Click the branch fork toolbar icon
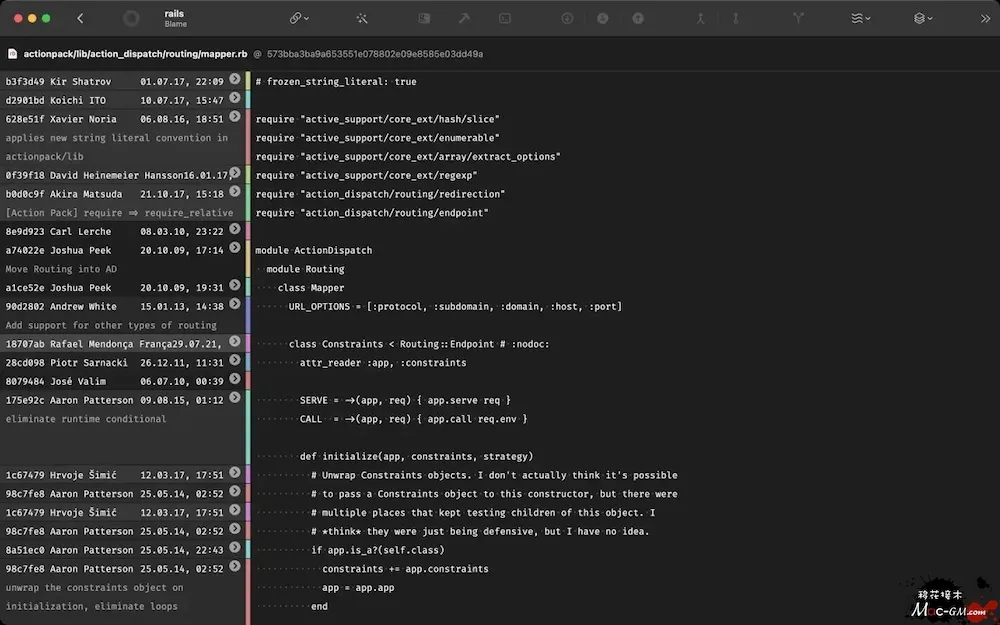The height and width of the screenshot is (625, 1000). coord(798,18)
